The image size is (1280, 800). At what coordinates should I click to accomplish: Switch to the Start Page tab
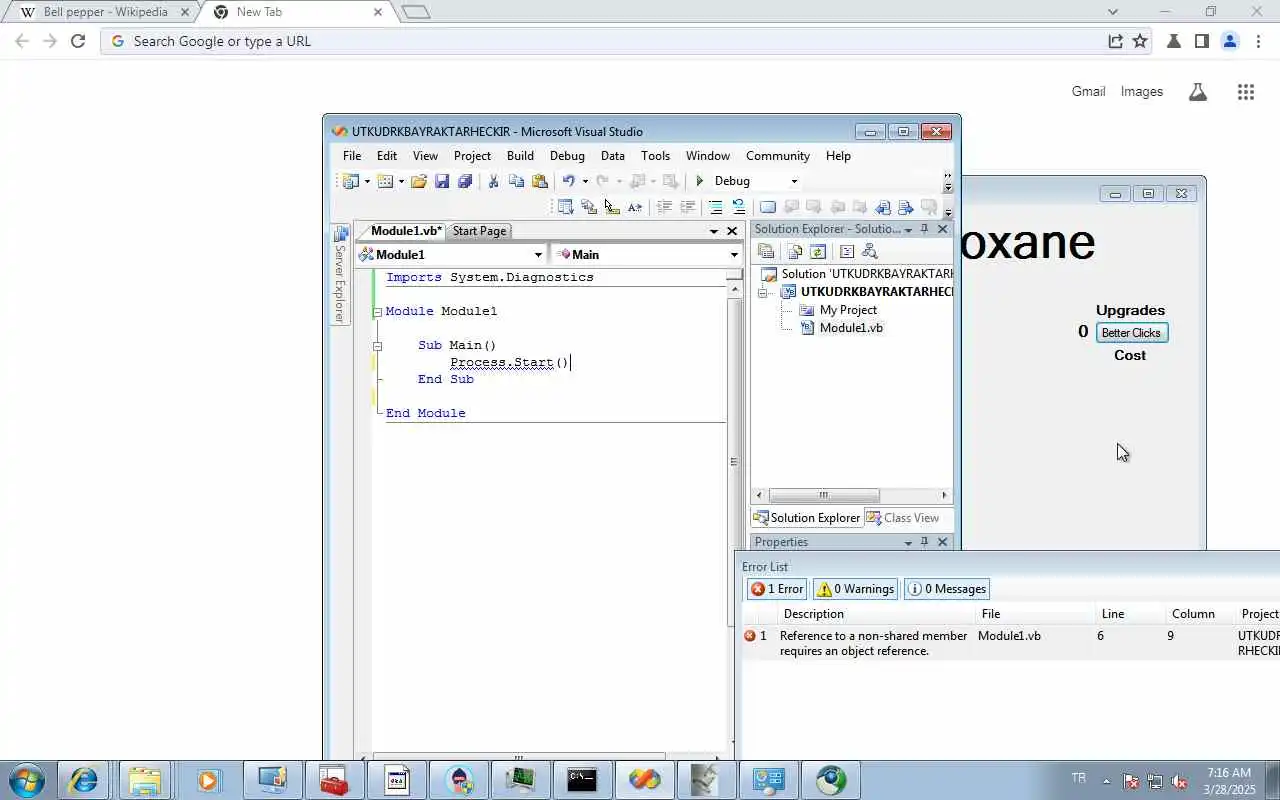(x=479, y=231)
